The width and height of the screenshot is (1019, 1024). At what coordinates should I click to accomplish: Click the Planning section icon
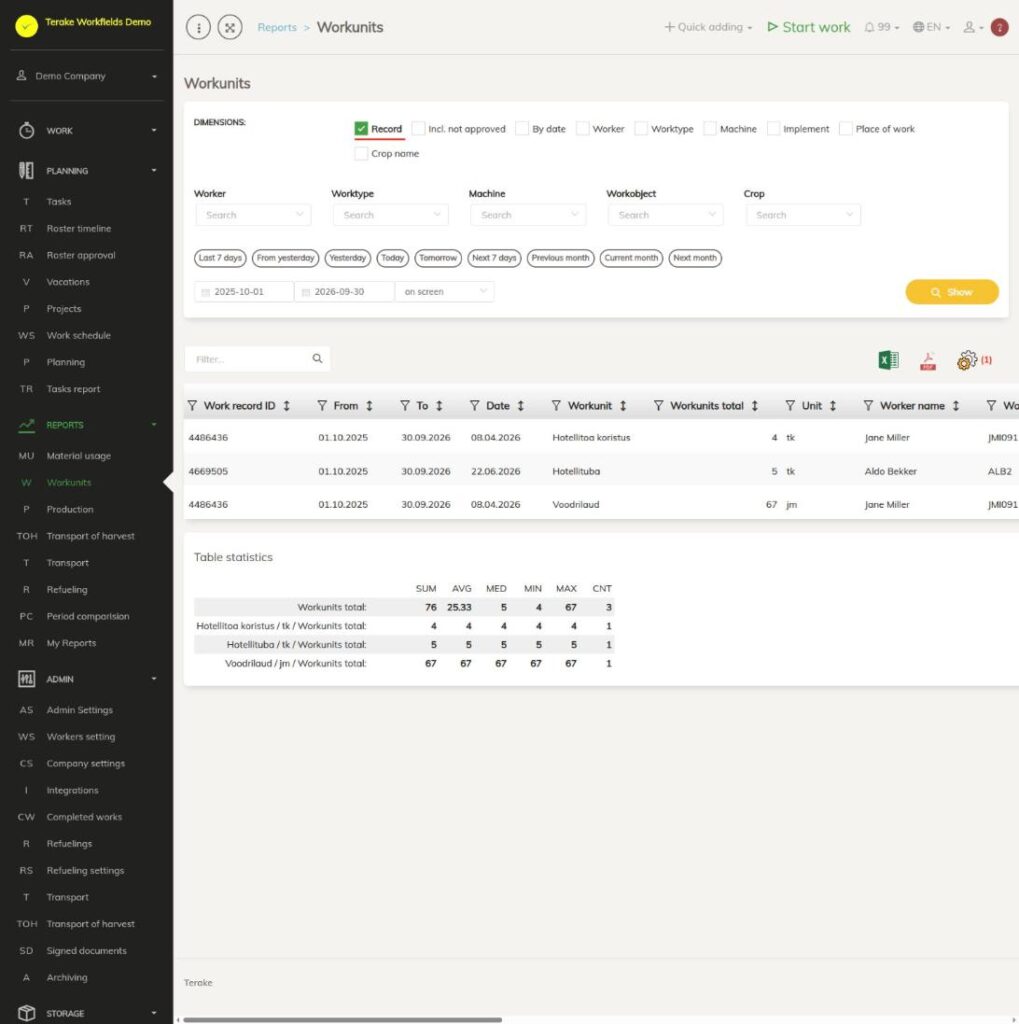tap(26, 170)
